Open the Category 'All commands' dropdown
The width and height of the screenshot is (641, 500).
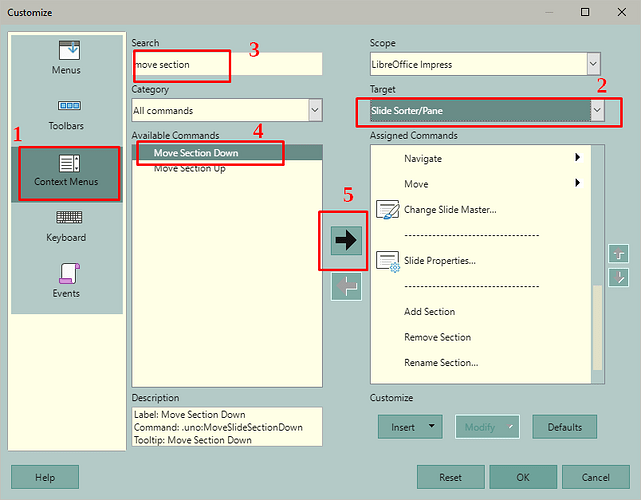click(x=227, y=110)
